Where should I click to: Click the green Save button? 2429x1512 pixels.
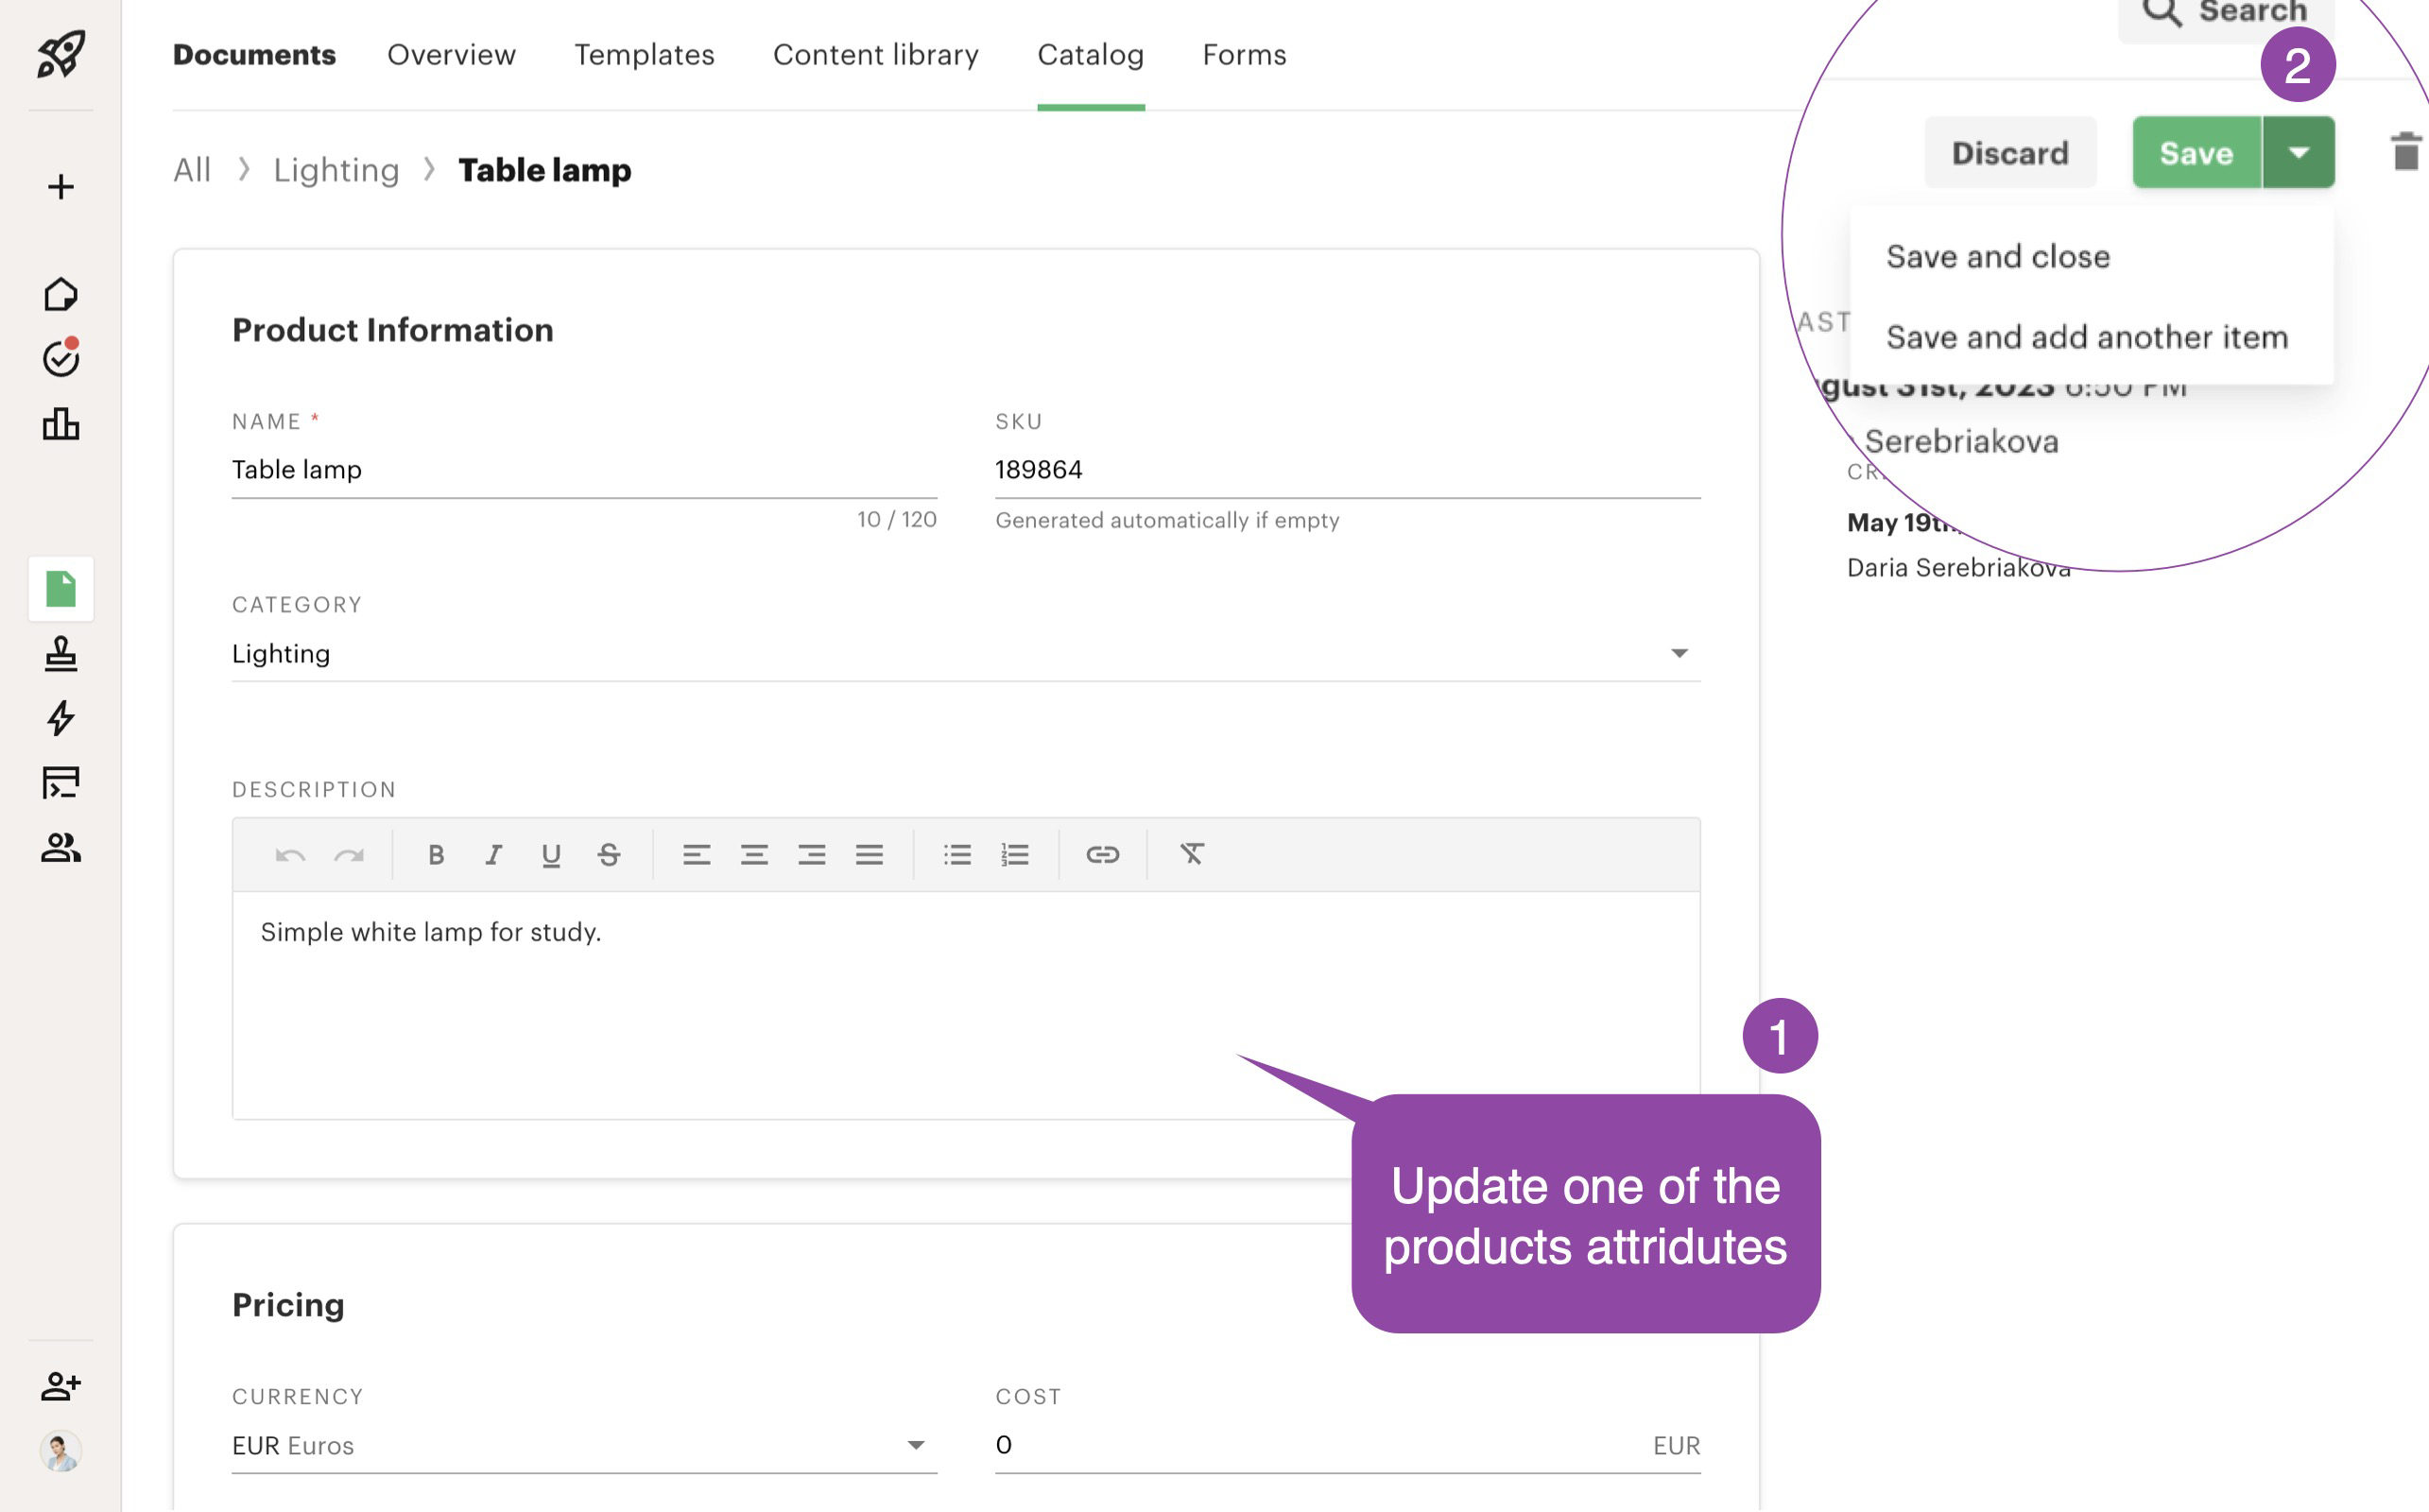[2197, 152]
